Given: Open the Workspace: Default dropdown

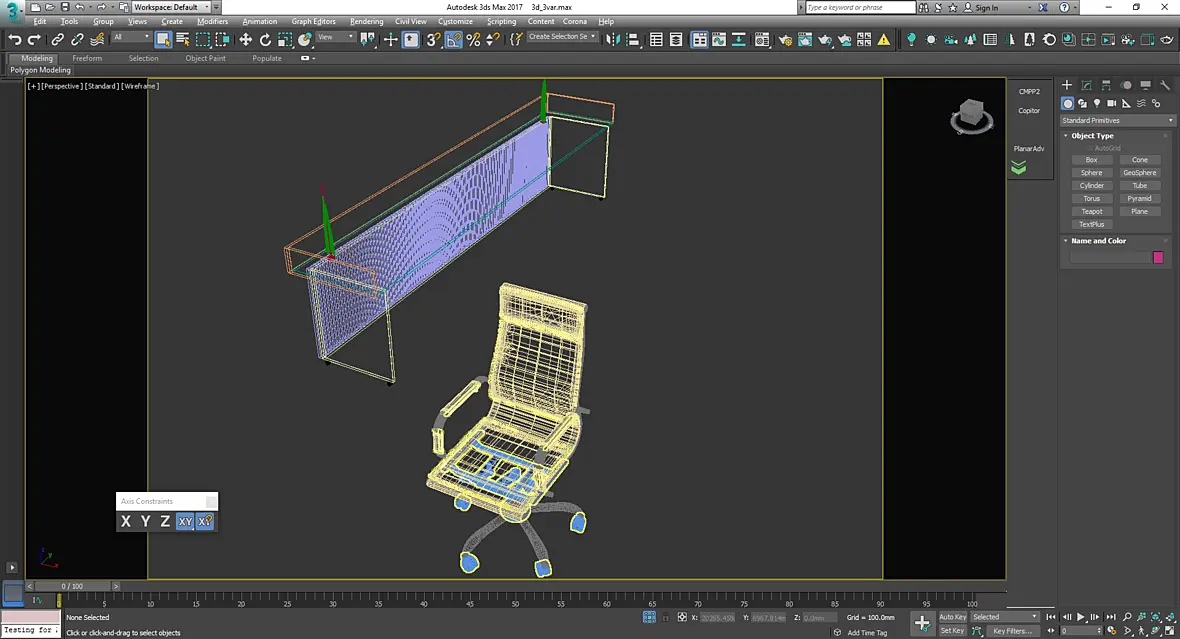Looking at the screenshot, I should coord(171,7).
